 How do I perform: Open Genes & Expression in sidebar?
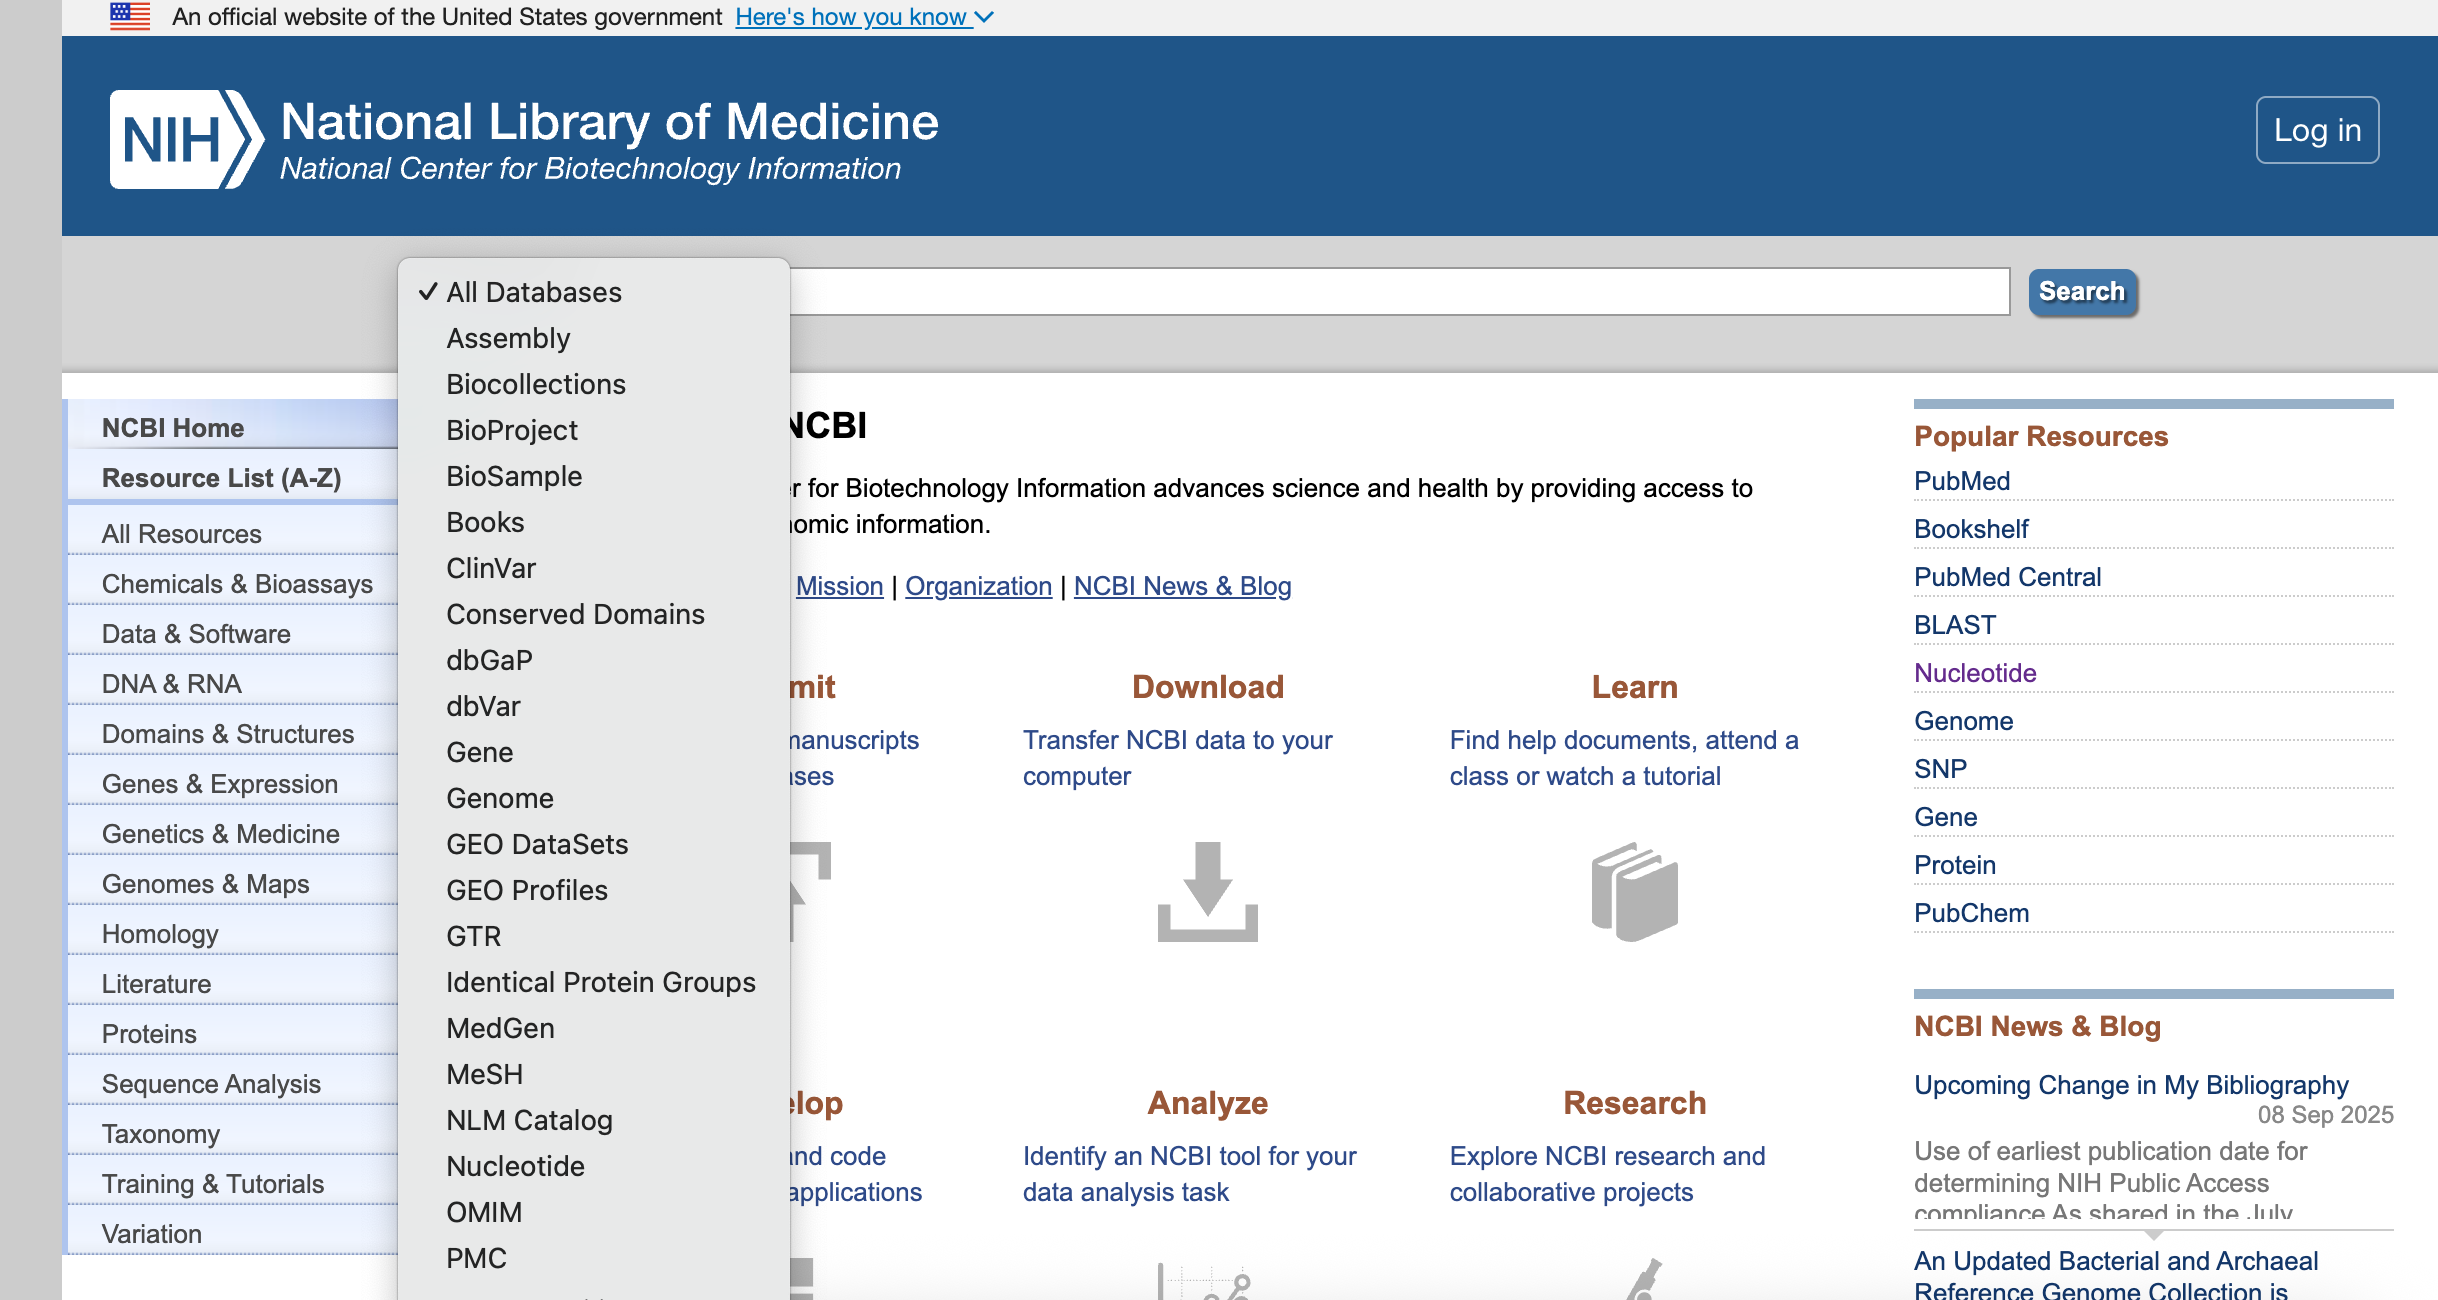tap(220, 784)
